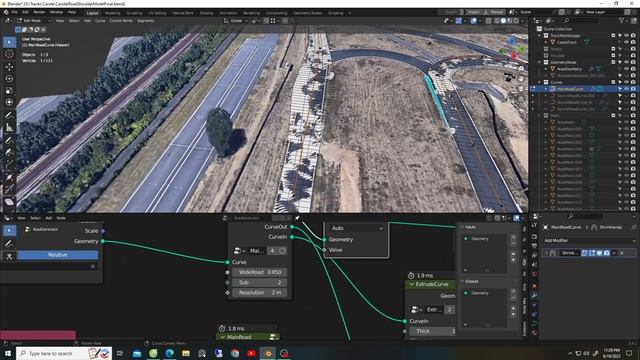Adjust the Sub 2 value field
This screenshot has width=640, height=360.
click(260, 282)
